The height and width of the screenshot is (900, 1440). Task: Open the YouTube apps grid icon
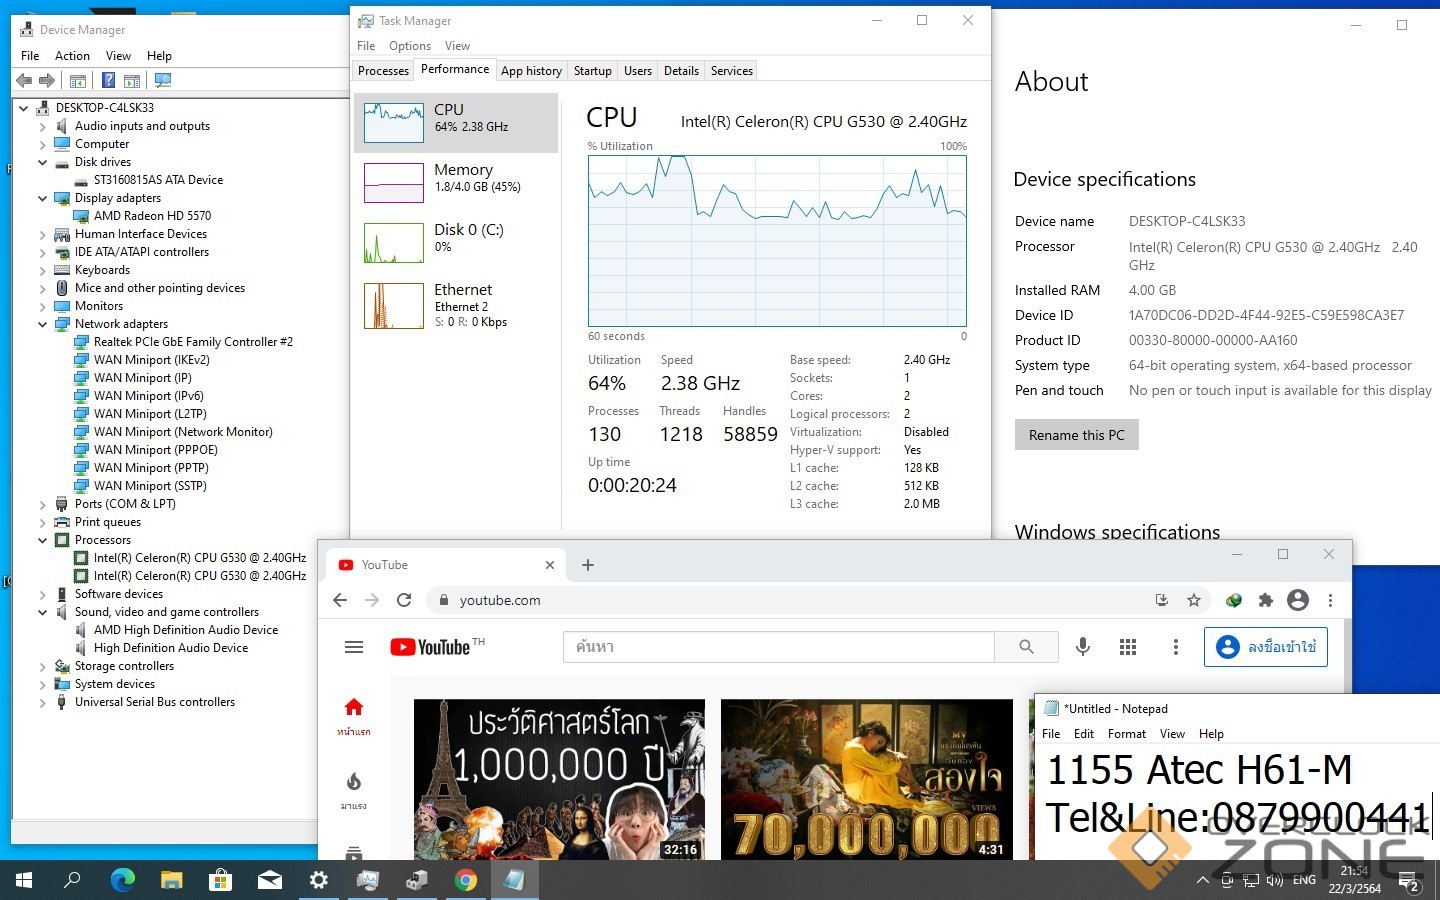[x=1128, y=647]
